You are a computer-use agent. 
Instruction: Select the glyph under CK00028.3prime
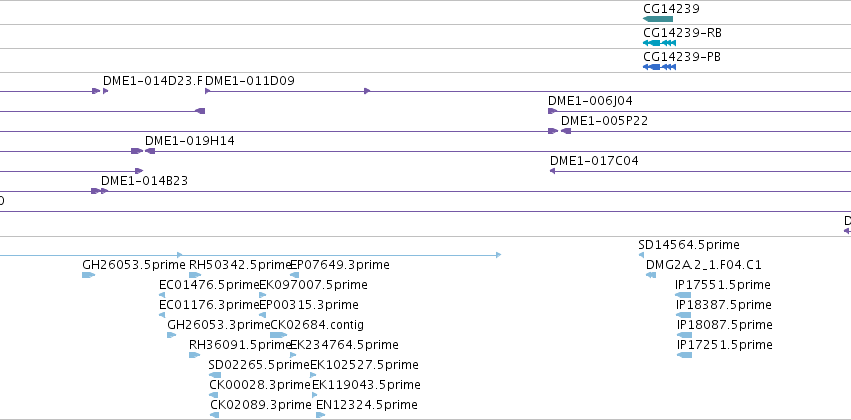point(213,395)
